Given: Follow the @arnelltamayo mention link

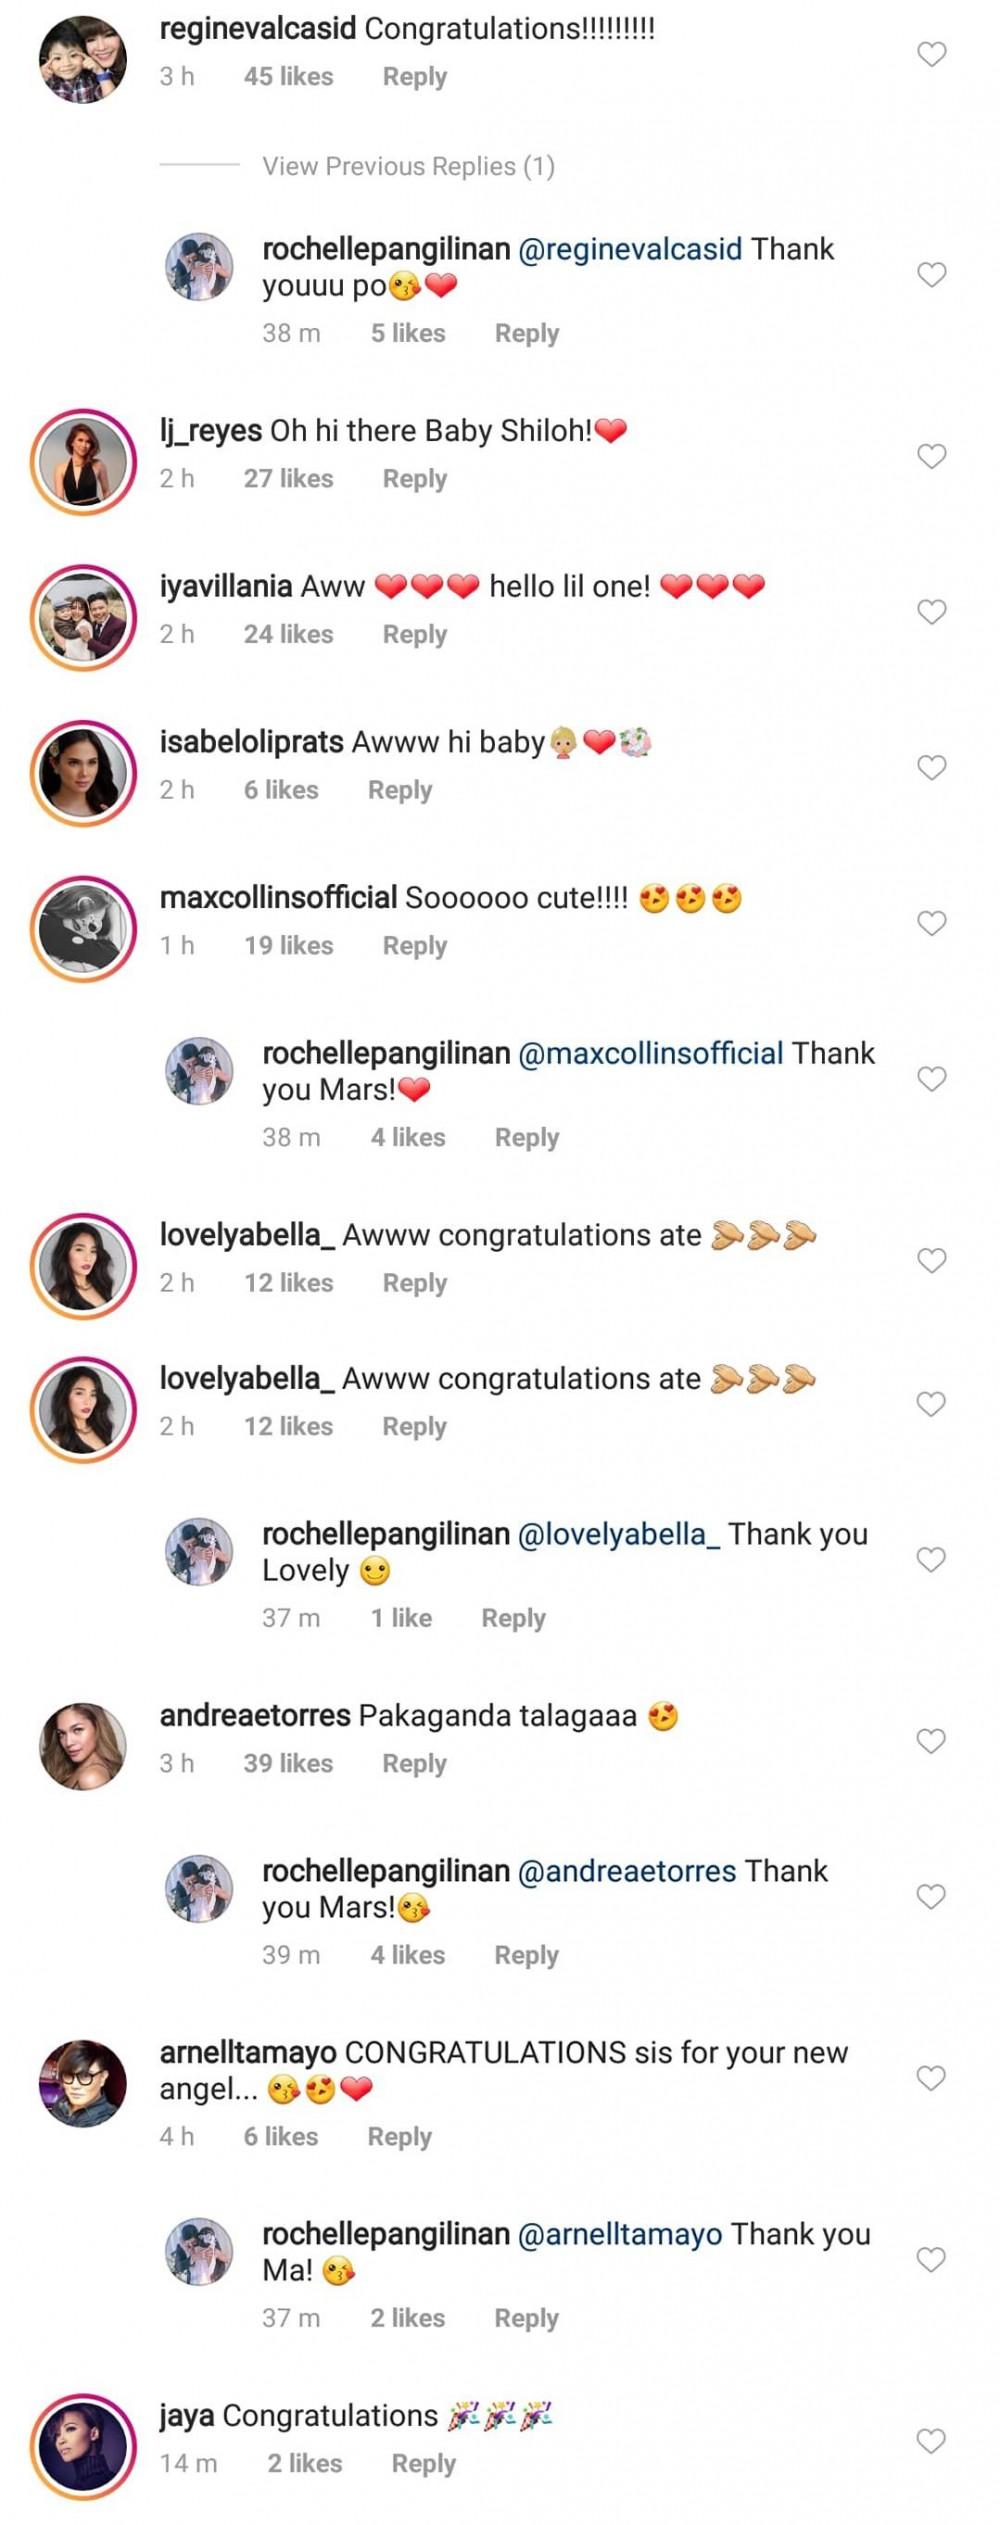Looking at the screenshot, I should pyautogui.click(x=619, y=2234).
